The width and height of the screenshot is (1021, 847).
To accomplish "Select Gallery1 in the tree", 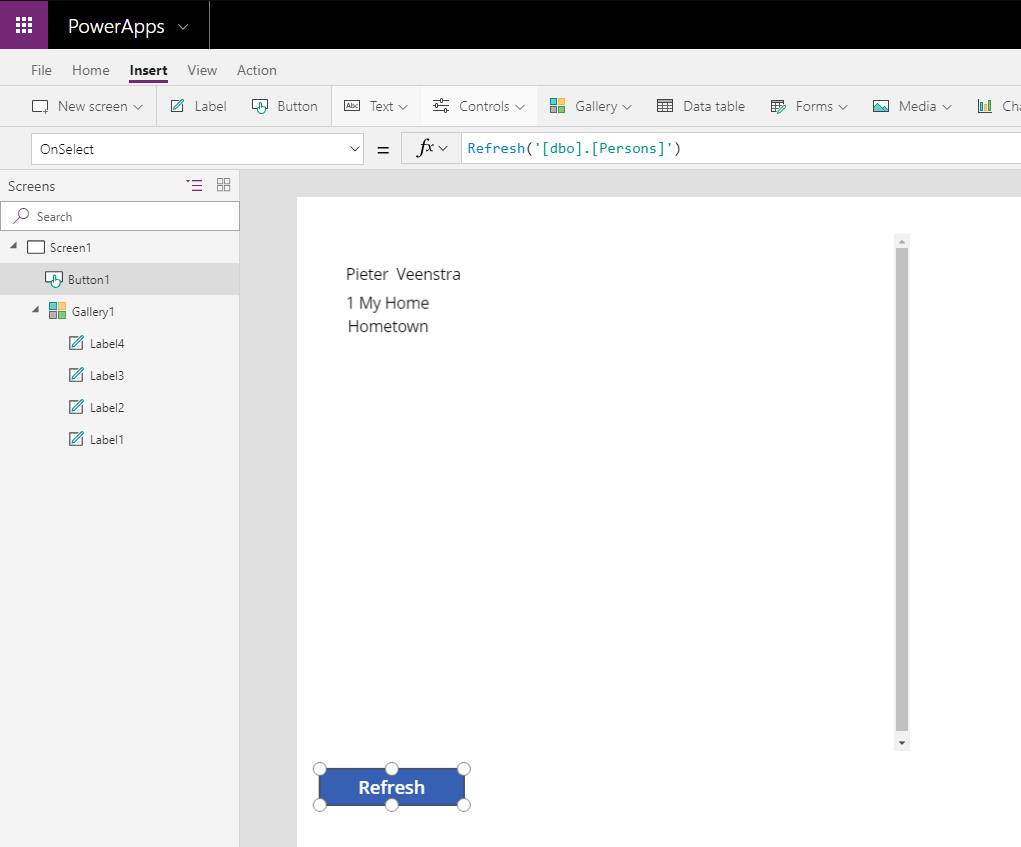I will click(x=93, y=312).
